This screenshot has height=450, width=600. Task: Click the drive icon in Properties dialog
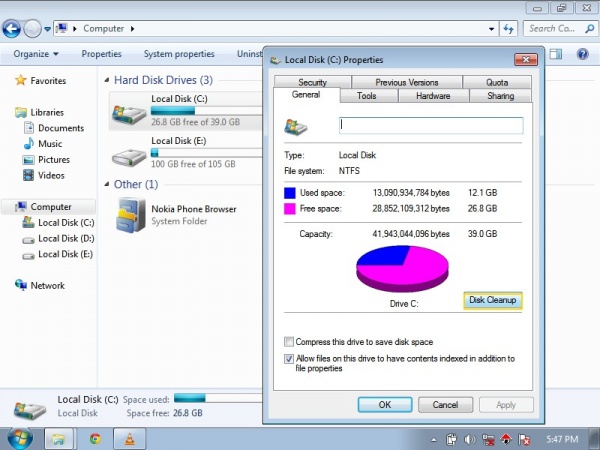(x=296, y=127)
